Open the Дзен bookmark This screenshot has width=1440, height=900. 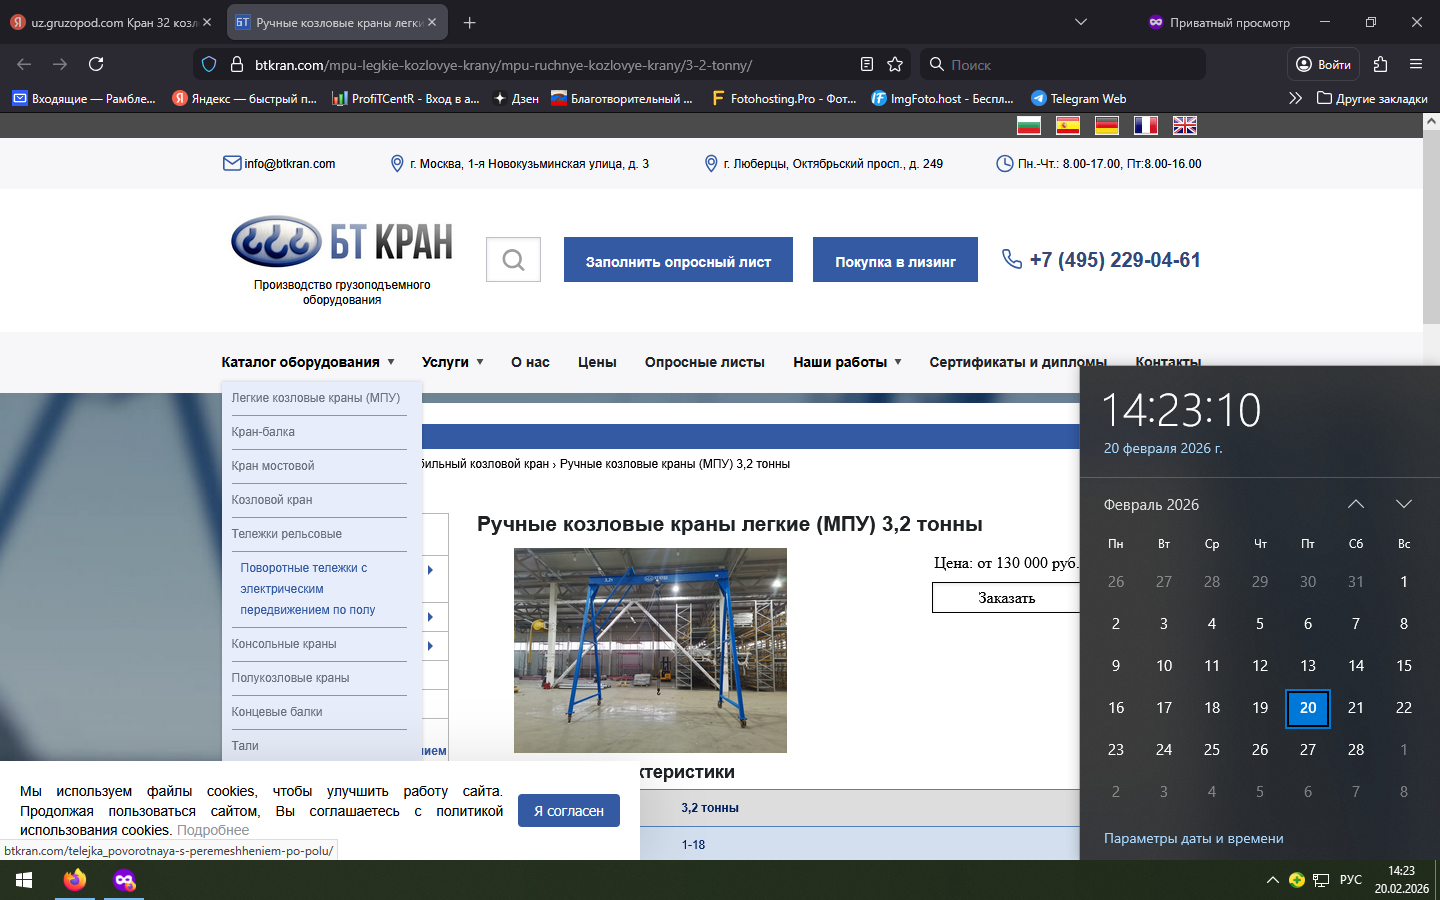[x=516, y=98]
